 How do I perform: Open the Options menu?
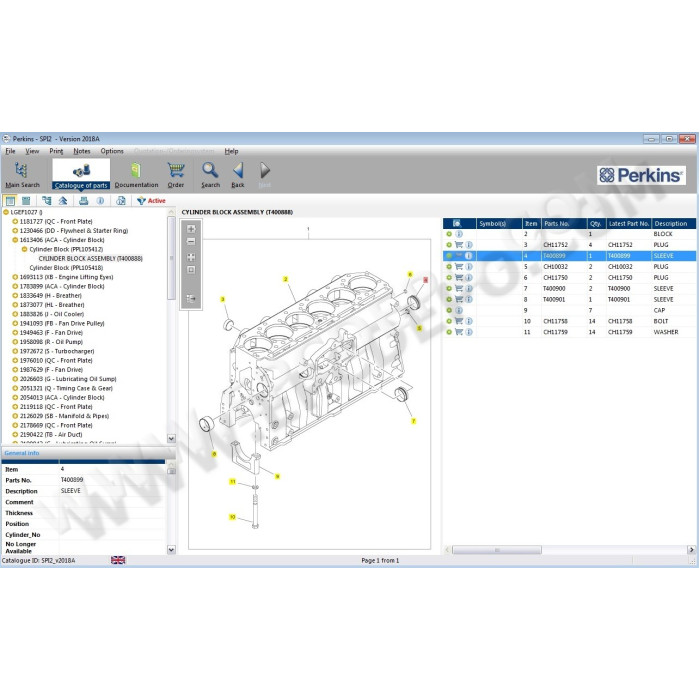coord(112,151)
